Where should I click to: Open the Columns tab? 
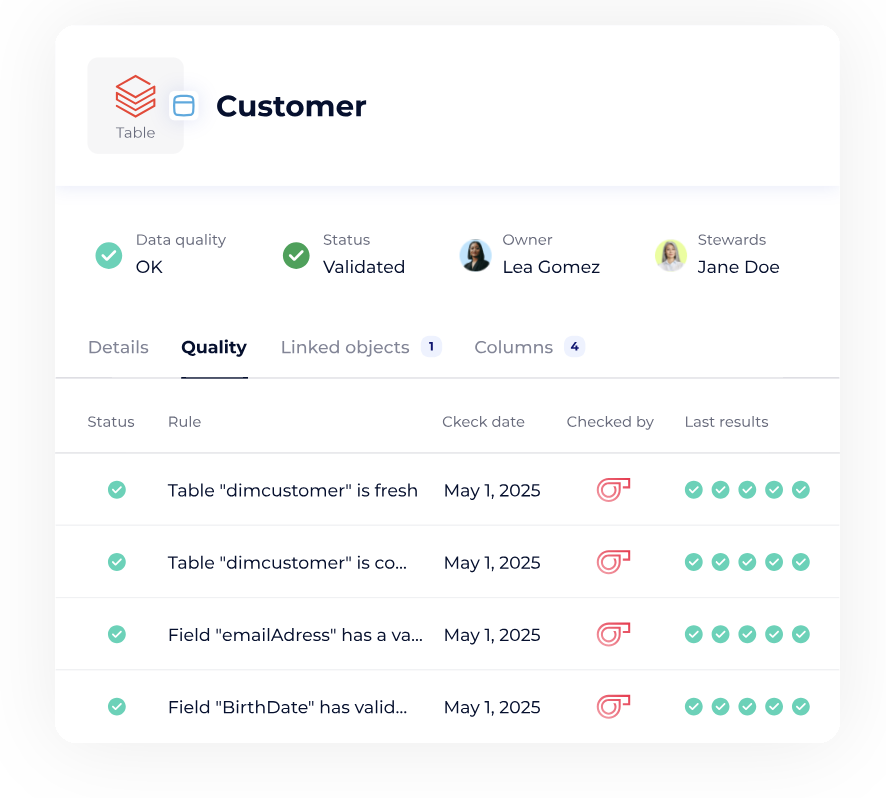(x=513, y=347)
